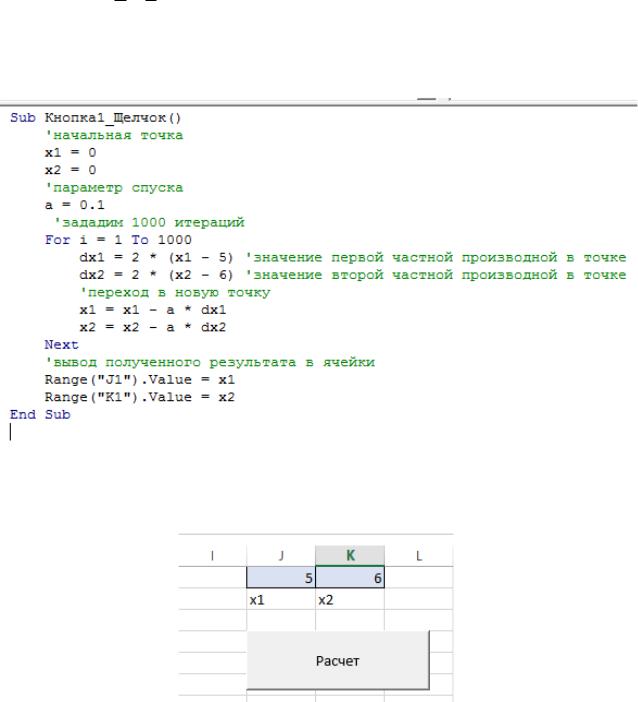Click the dx1 = 2 * (x1 - 5) line
638x702 pixels.
156,257
